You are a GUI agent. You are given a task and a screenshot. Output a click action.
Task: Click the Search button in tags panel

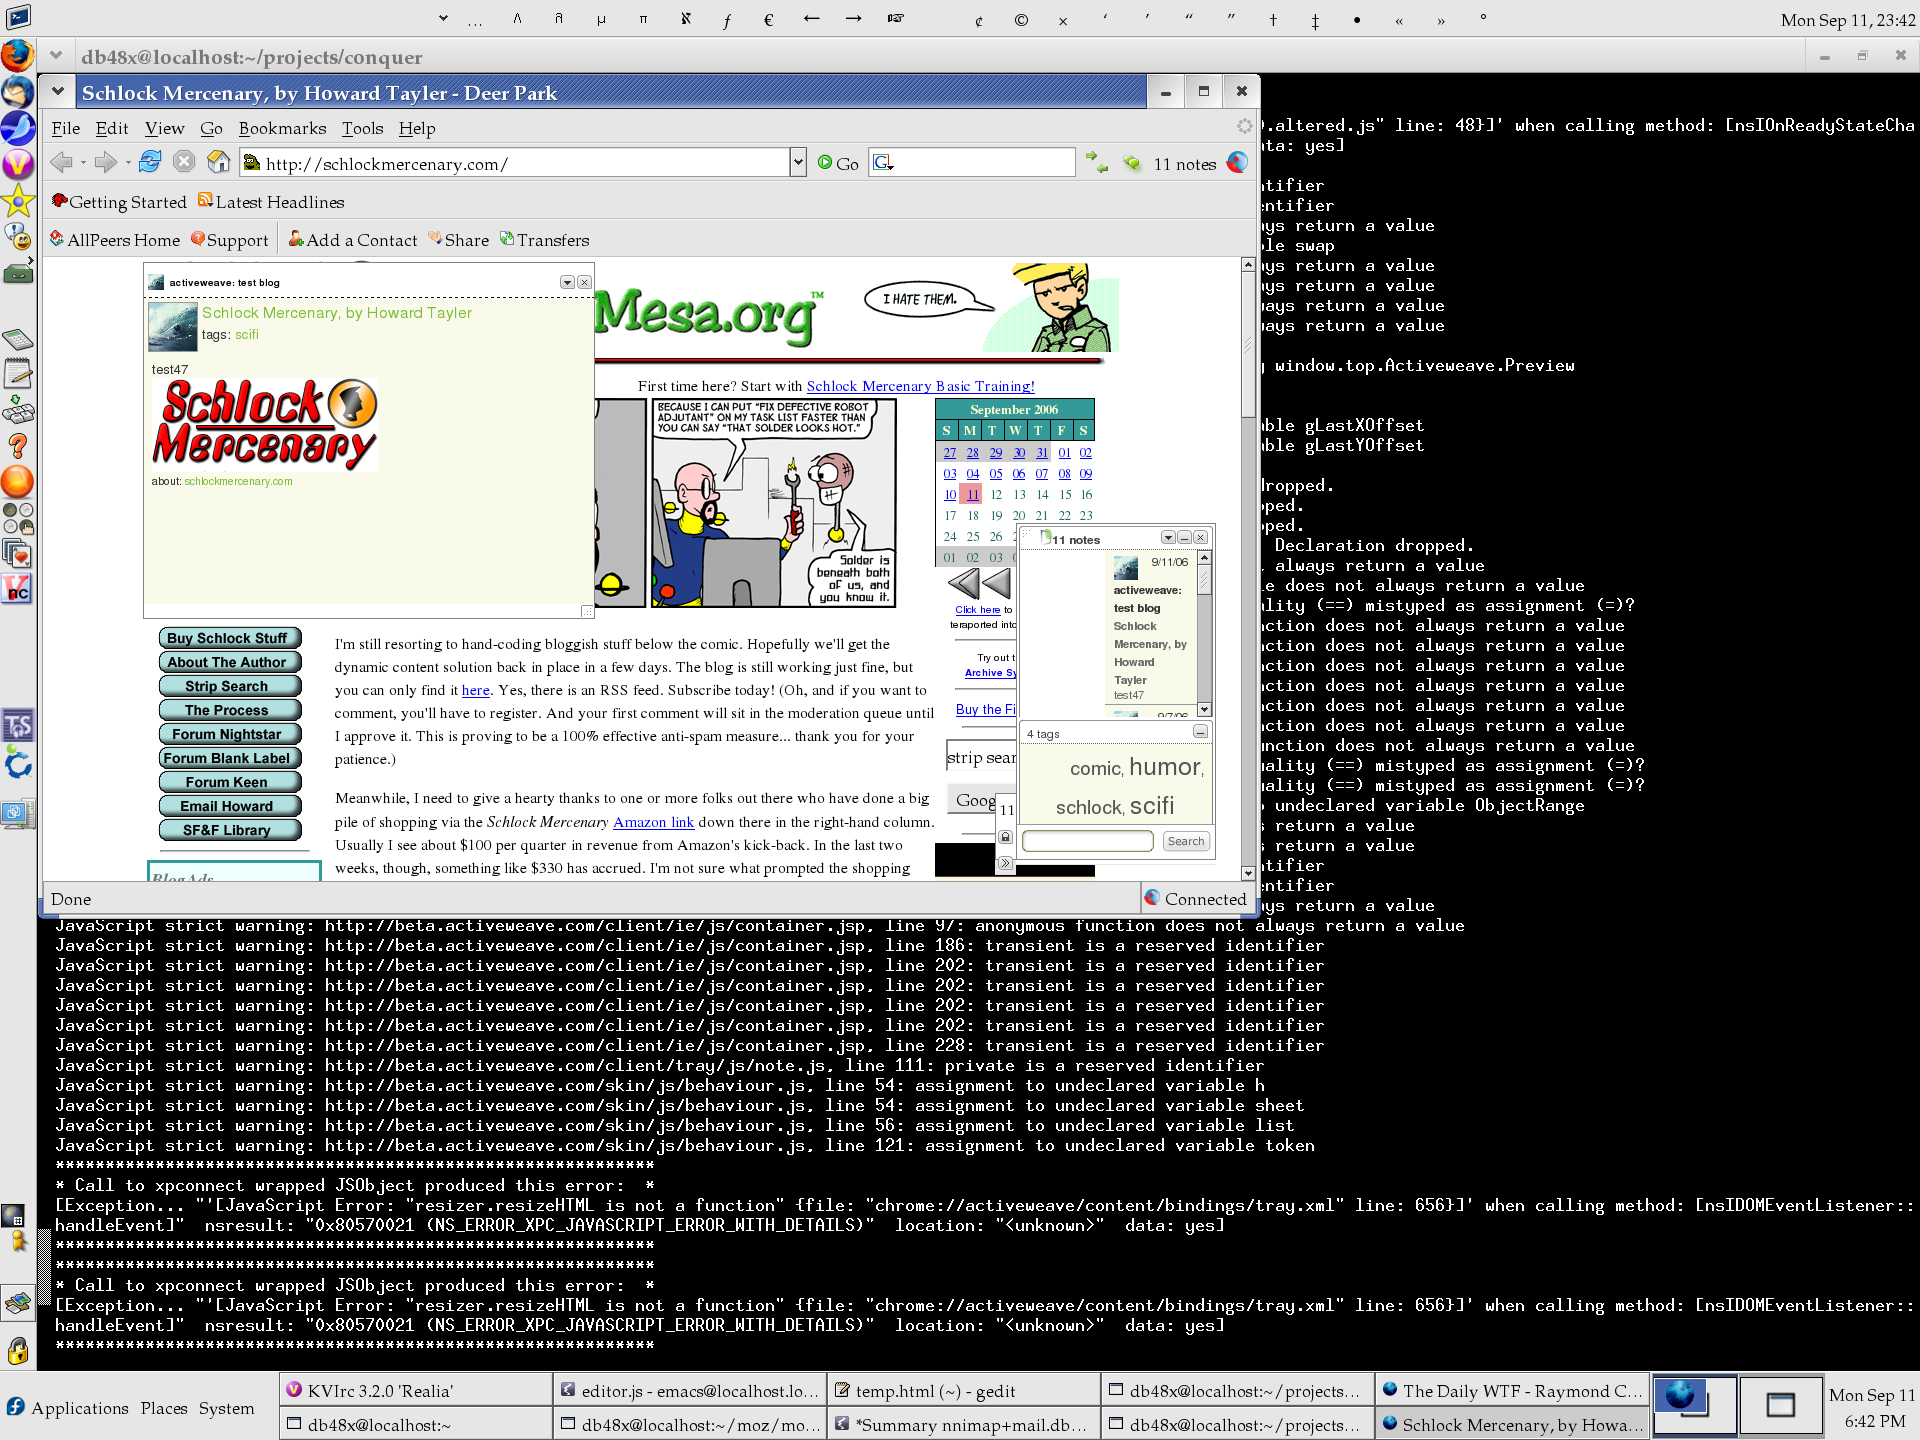[1186, 841]
